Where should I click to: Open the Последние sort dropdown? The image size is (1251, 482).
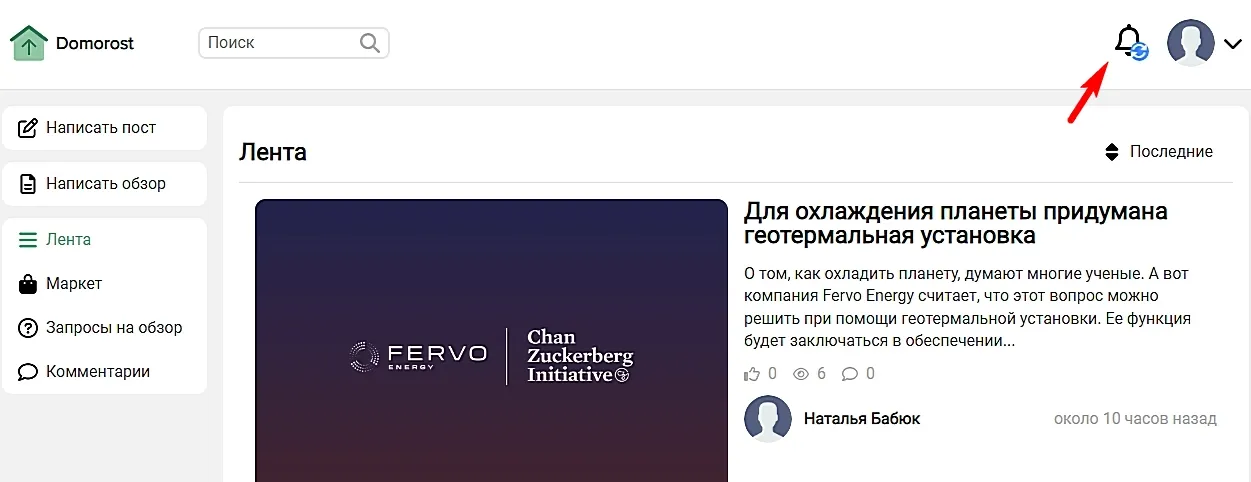click(1158, 152)
